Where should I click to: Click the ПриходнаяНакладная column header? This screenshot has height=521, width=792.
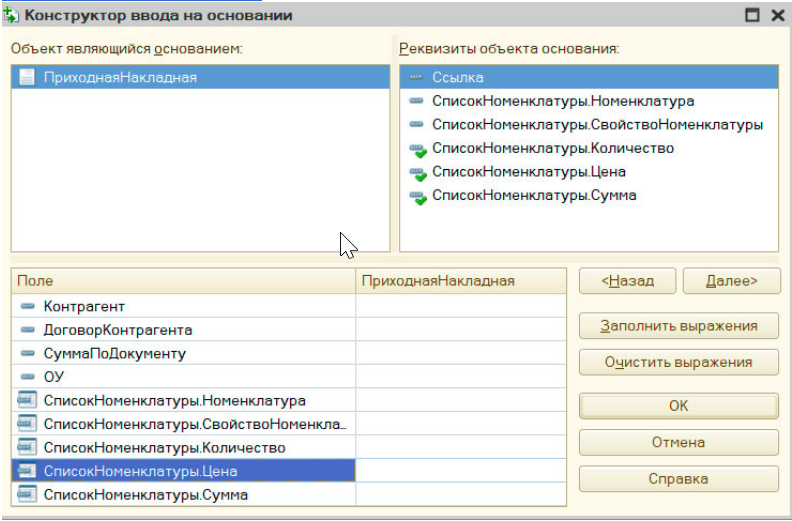click(x=461, y=281)
